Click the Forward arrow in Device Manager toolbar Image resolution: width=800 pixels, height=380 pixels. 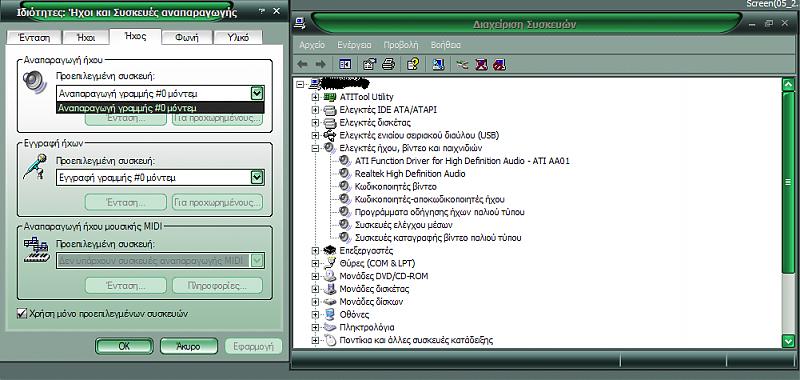coord(320,64)
